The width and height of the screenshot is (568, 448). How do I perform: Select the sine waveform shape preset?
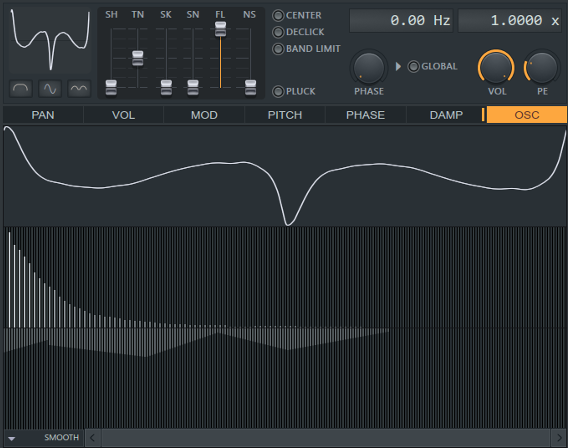click(x=50, y=89)
